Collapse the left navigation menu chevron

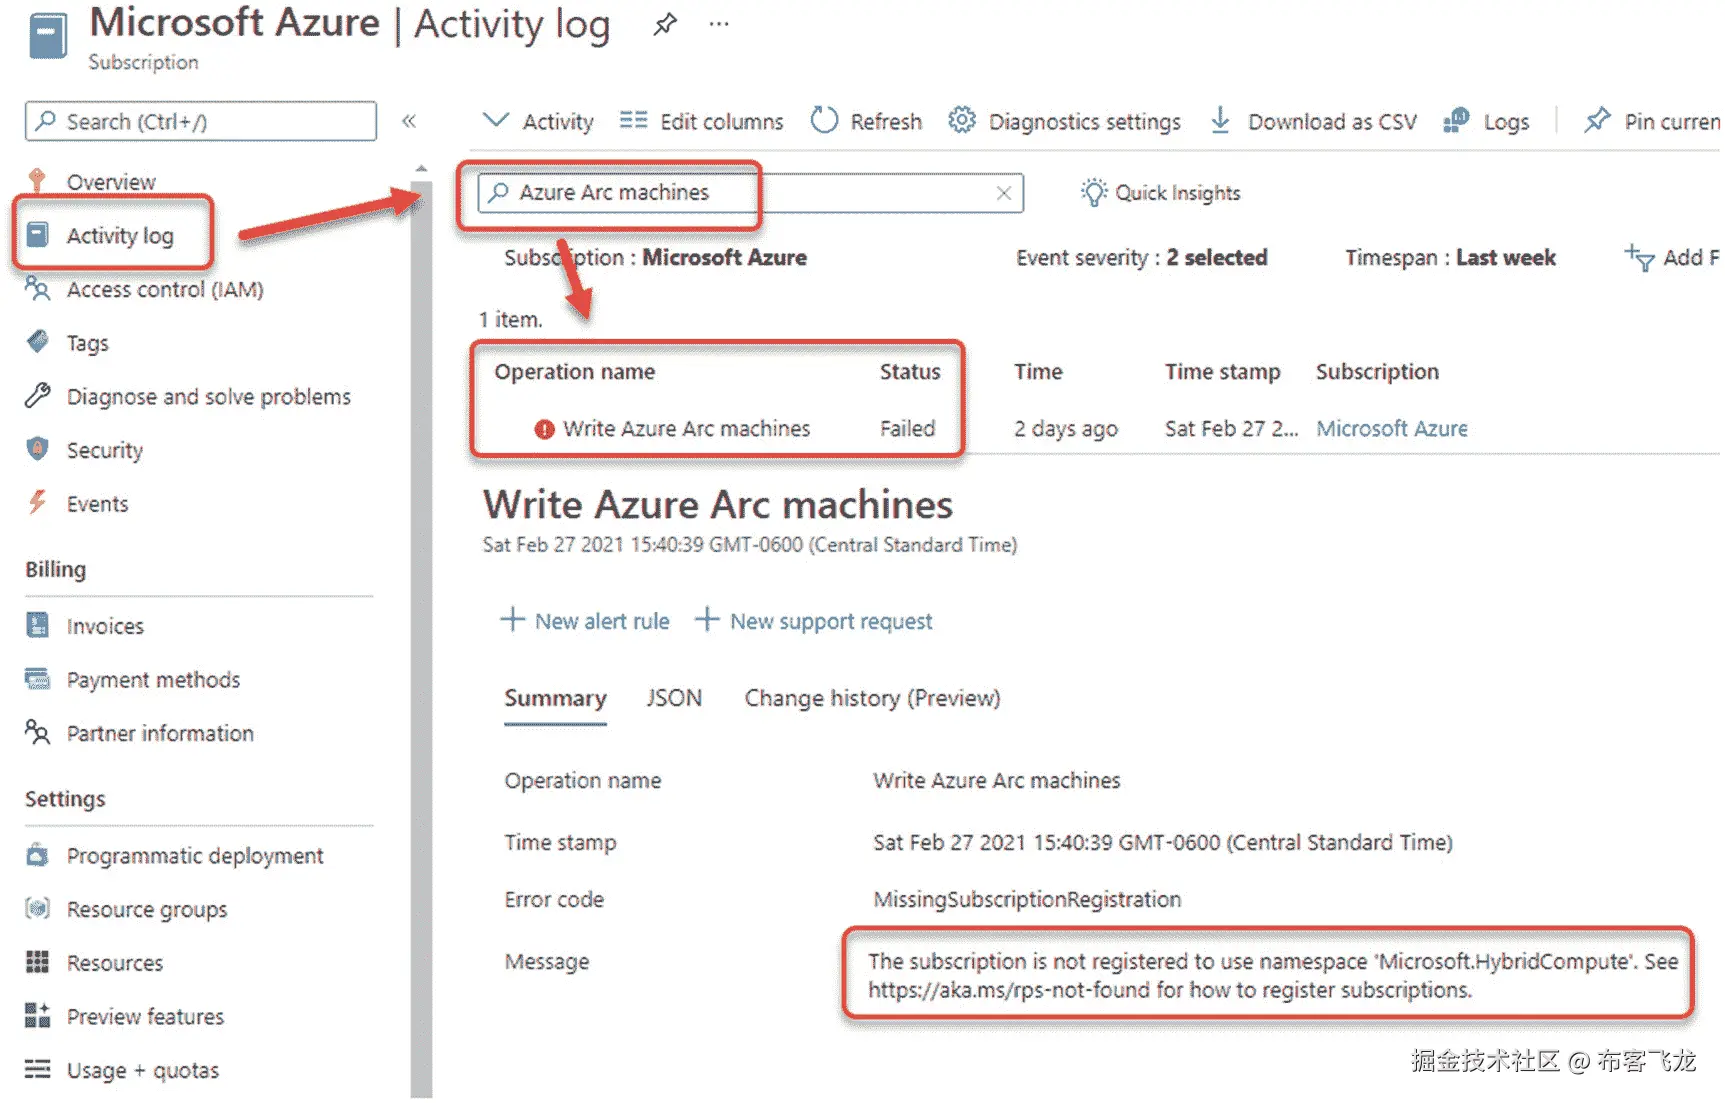(409, 121)
